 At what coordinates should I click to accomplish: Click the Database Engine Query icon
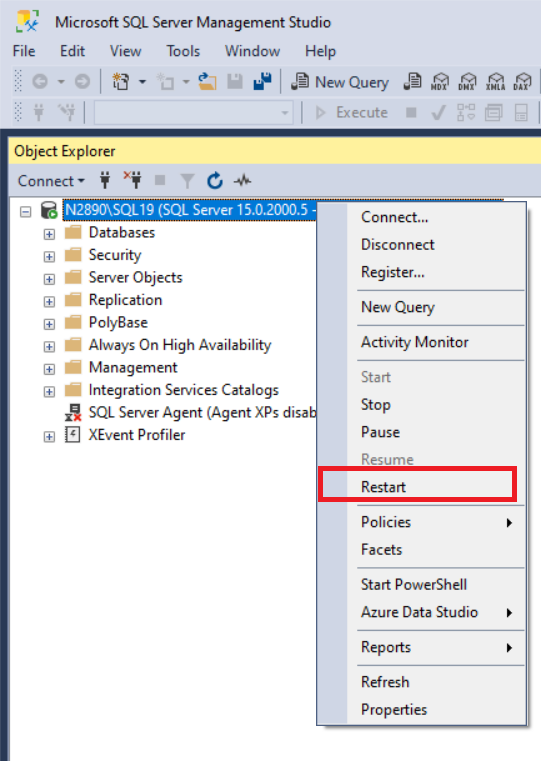click(x=412, y=82)
